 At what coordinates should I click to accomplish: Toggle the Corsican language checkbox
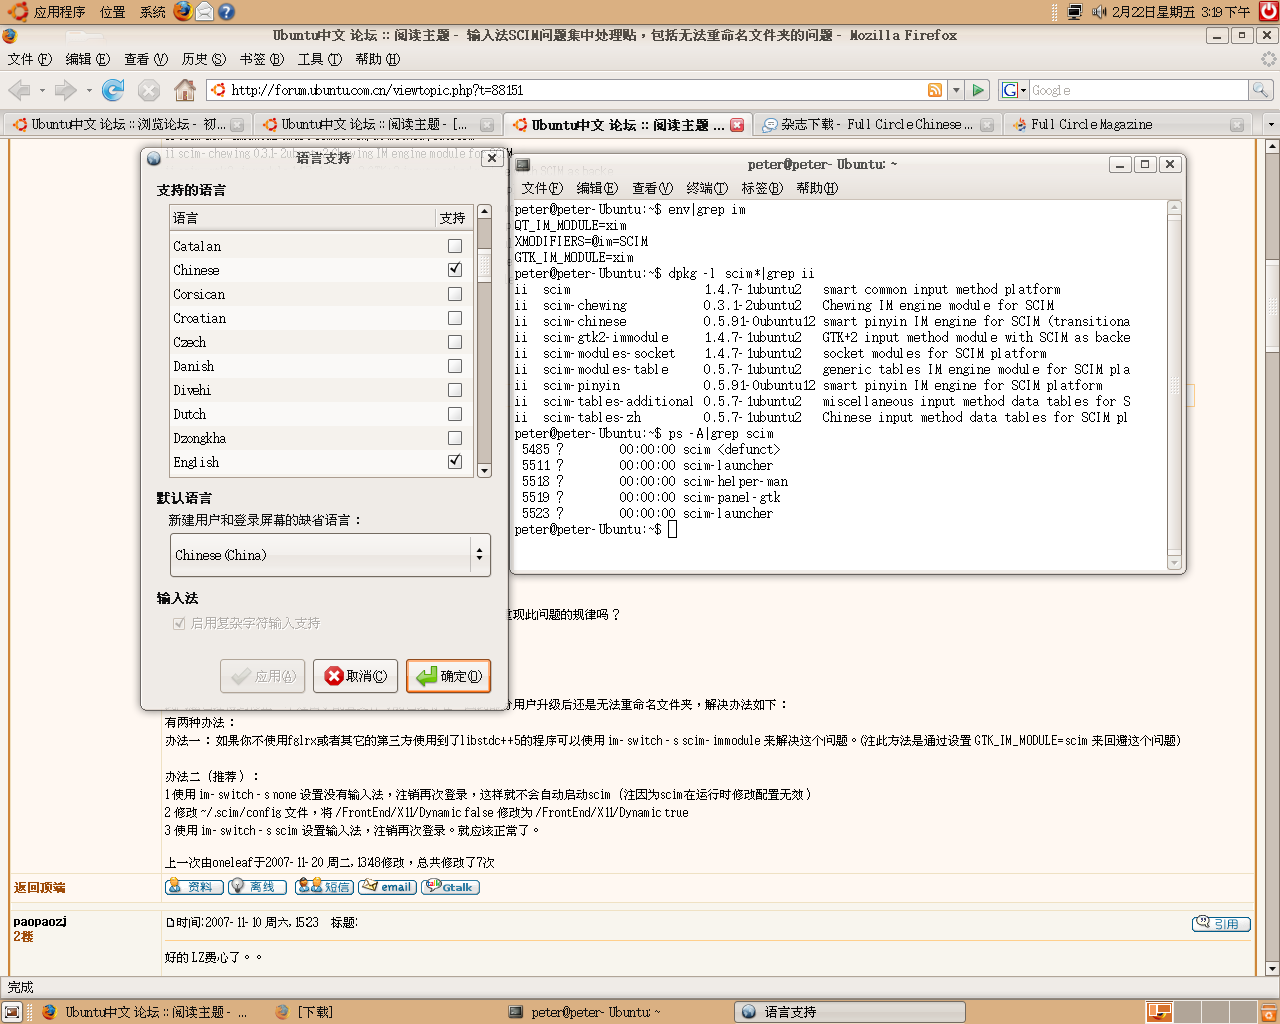[x=455, y=294]
